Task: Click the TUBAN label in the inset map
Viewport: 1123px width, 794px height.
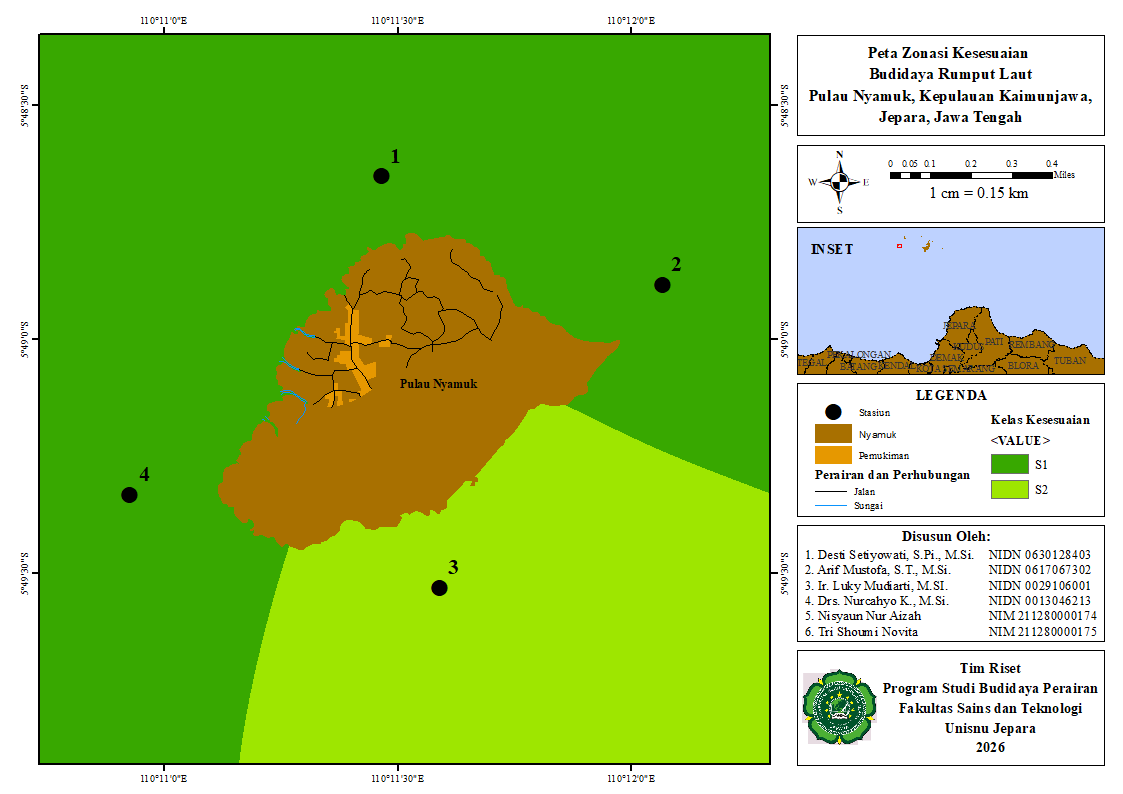Action: (1070, 361)
